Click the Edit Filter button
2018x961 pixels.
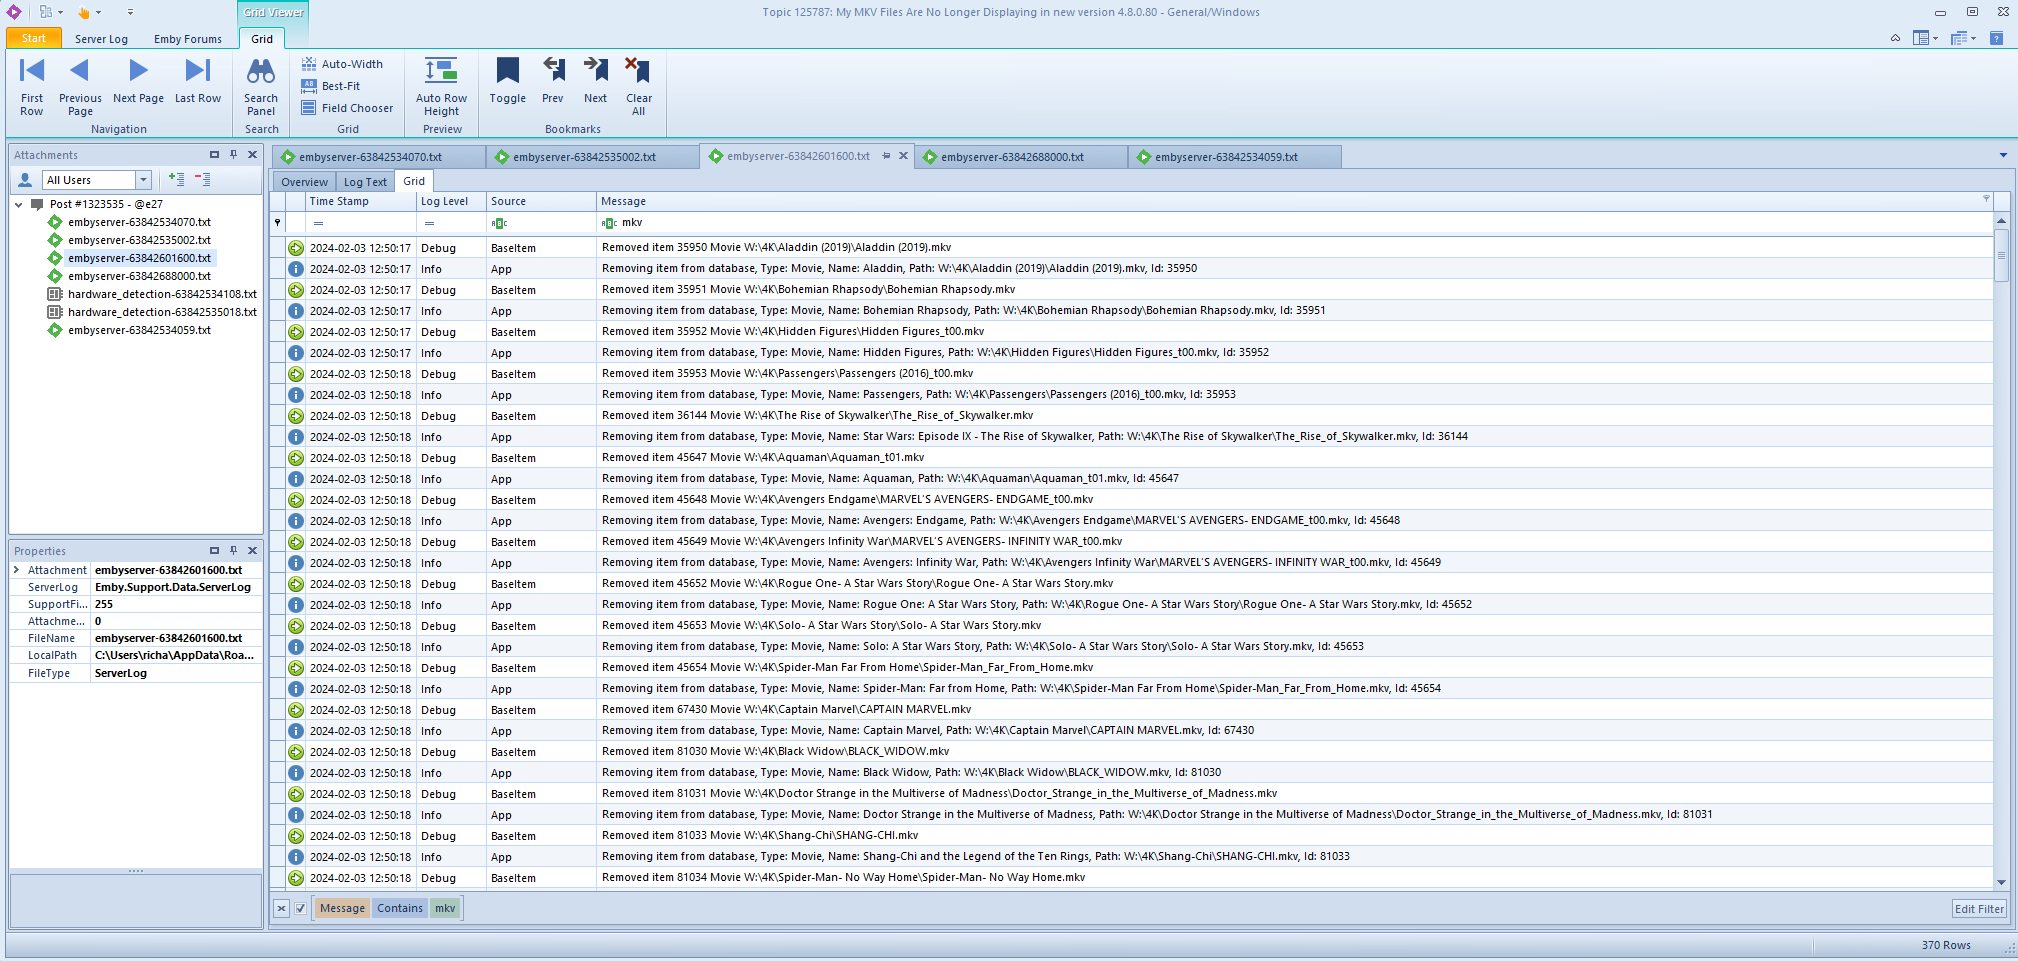point(1978,909)
